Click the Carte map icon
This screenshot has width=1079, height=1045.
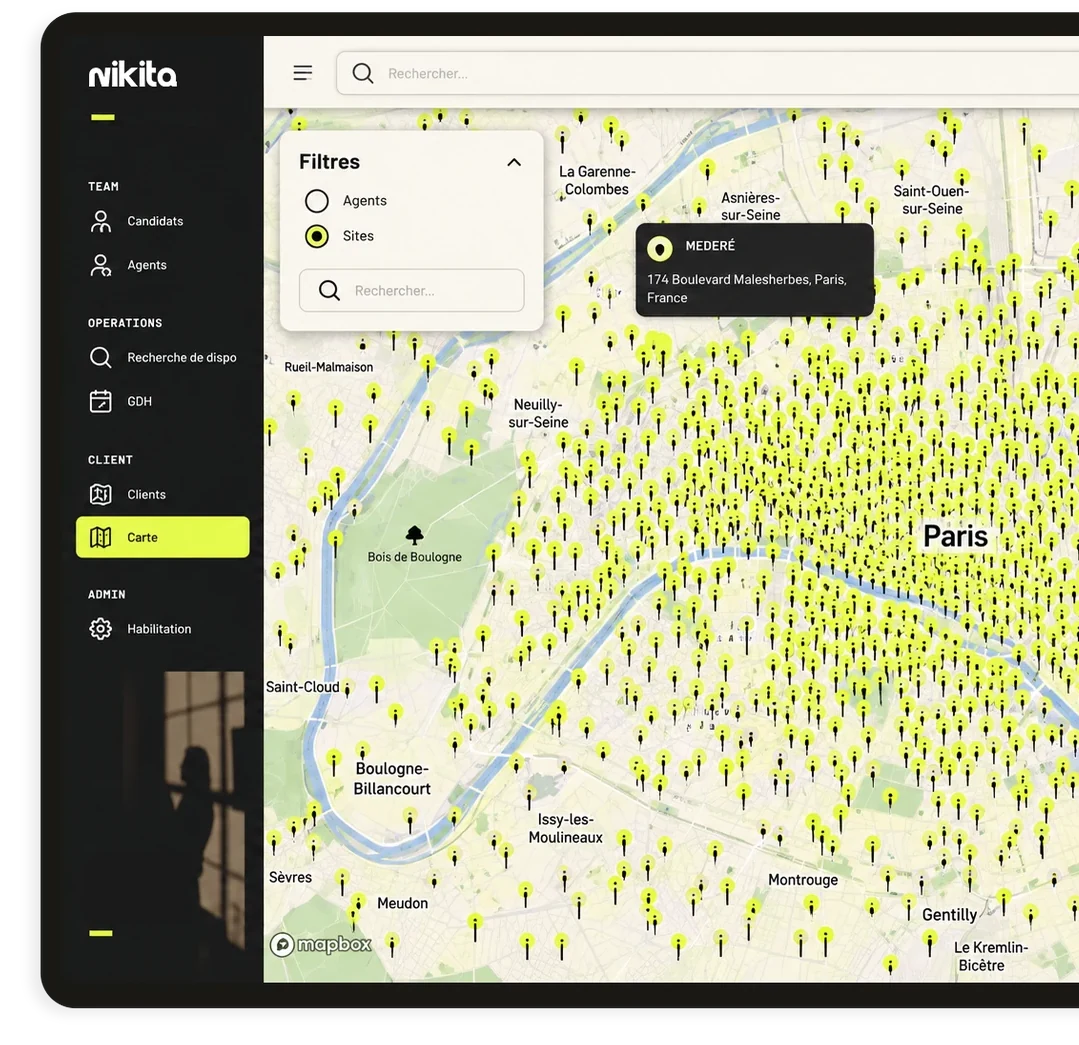point(100,537)
